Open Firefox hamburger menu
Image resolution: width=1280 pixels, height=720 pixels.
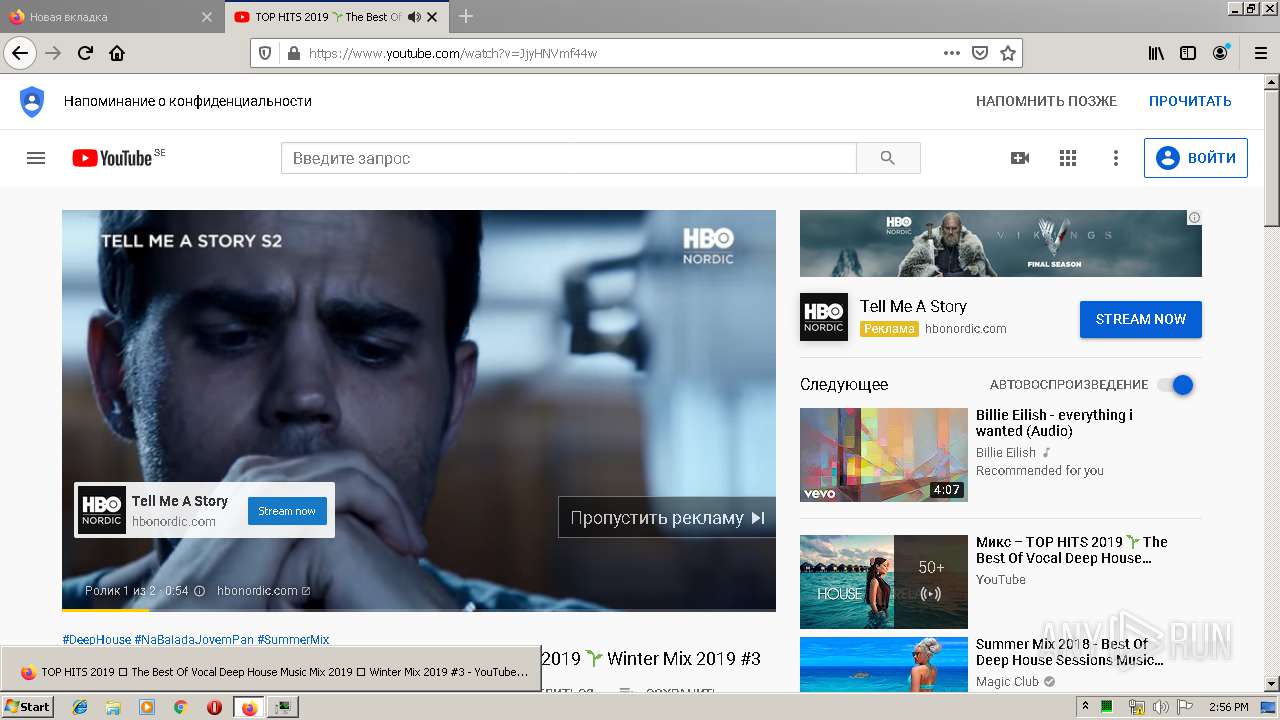1260,53
